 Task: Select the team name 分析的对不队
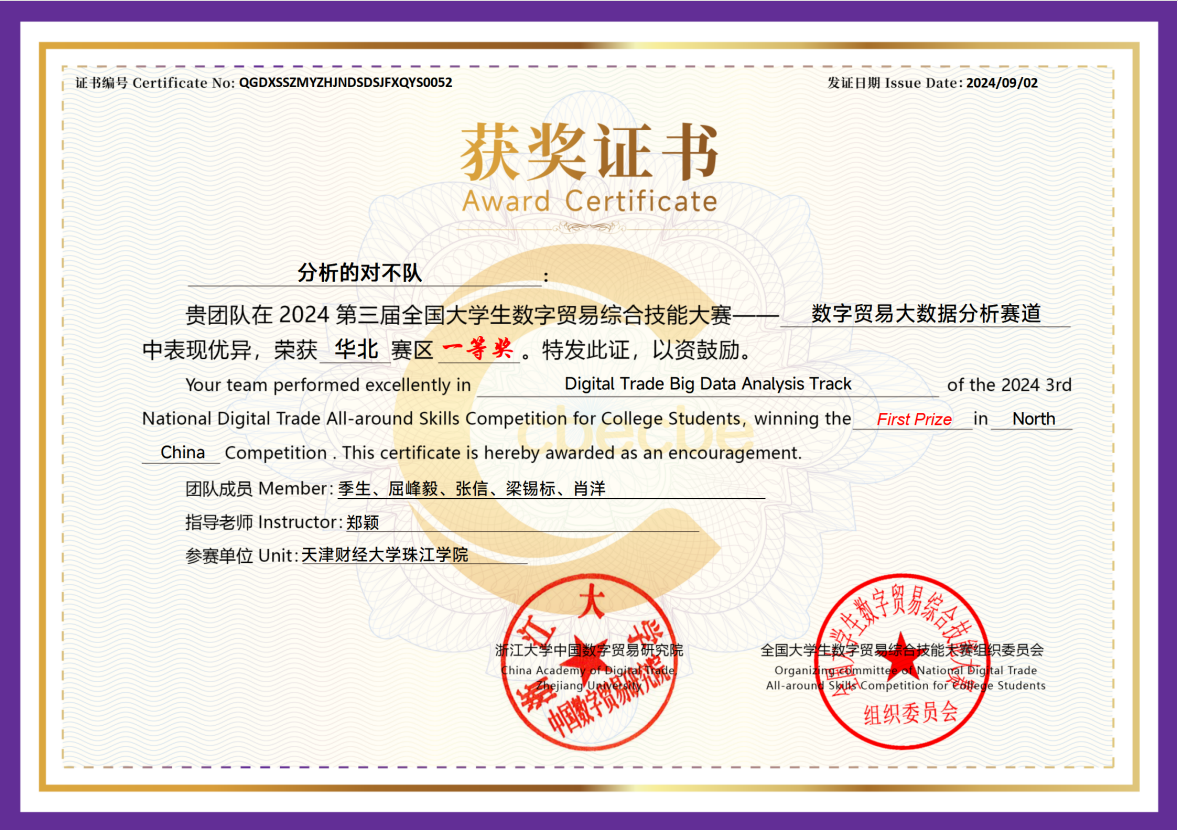360,273
